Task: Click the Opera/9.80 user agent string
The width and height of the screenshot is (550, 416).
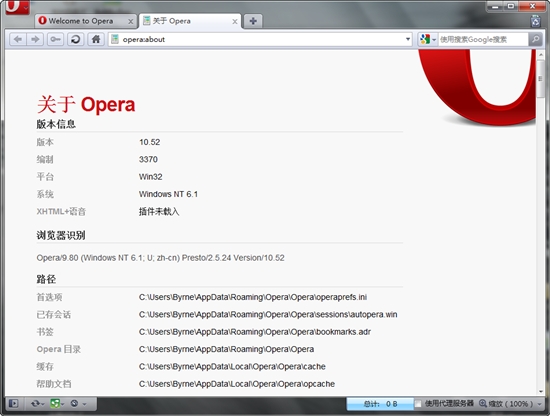Action: click(160, 258)
